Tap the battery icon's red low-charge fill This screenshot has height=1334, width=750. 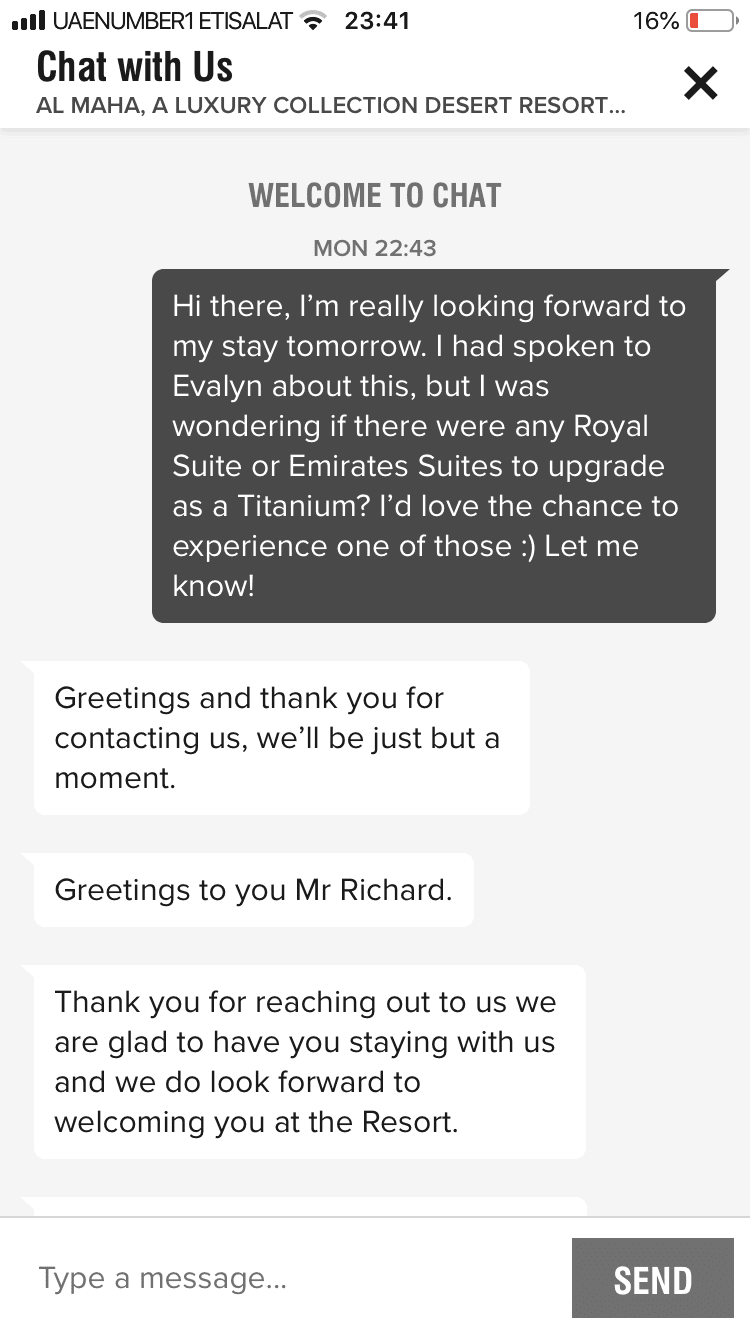coord(696,20)
